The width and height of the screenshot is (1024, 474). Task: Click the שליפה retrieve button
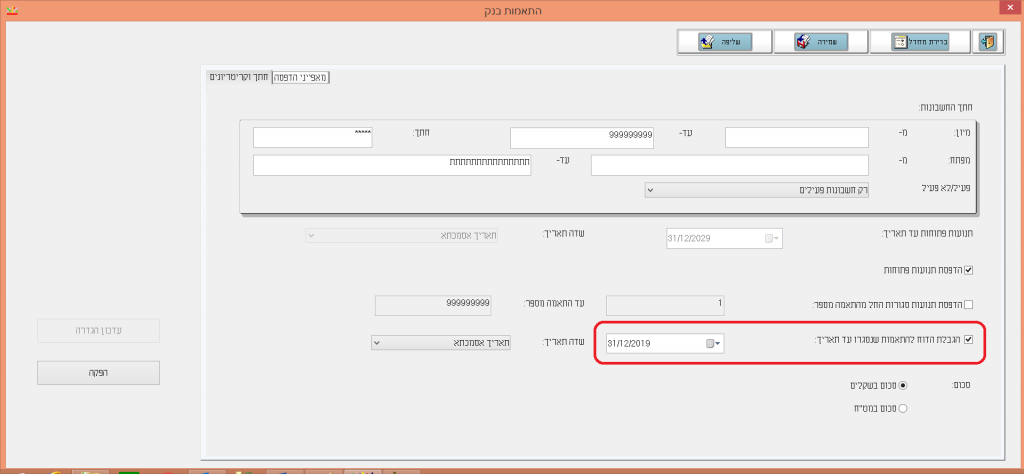coord(725,42)
